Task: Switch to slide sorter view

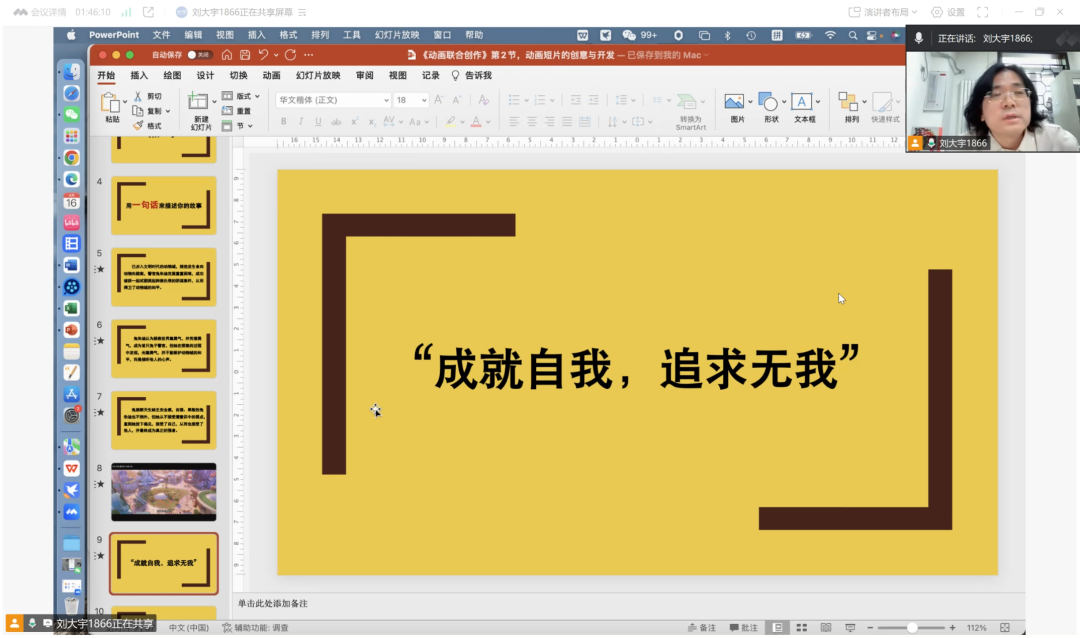Action: coord(799,627)
